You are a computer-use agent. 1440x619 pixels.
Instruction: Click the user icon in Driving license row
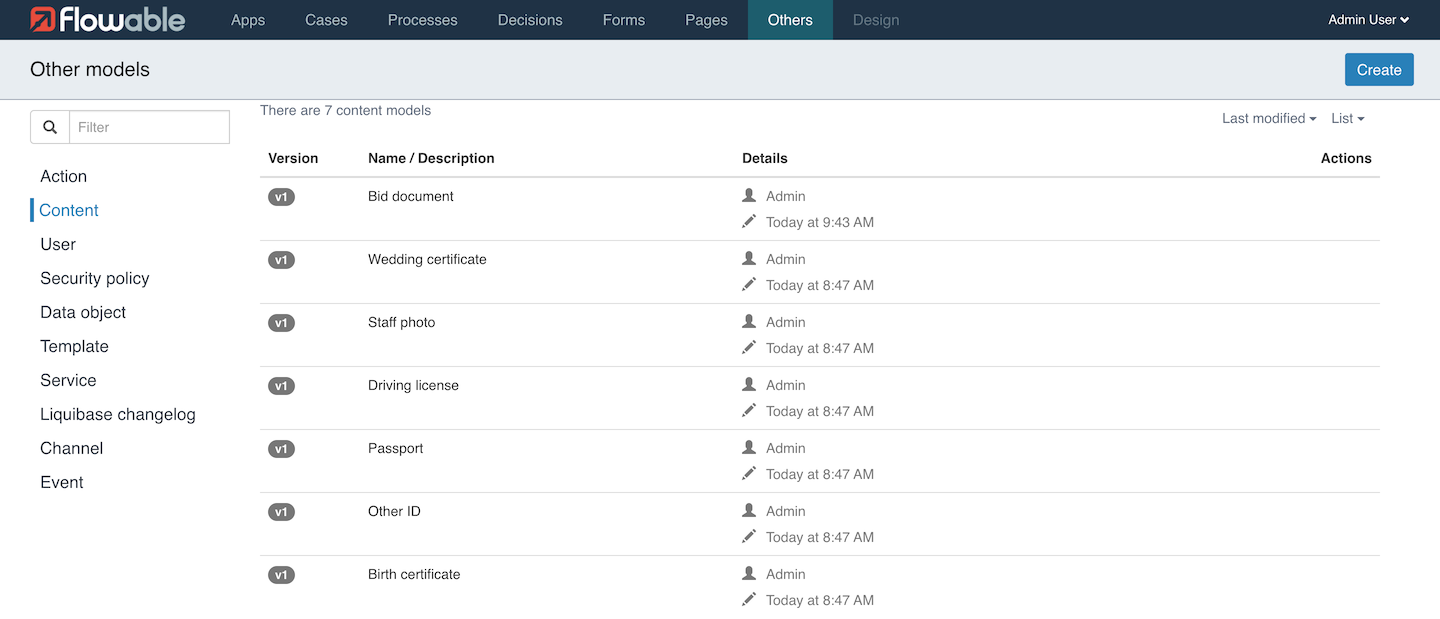[749, 385]
